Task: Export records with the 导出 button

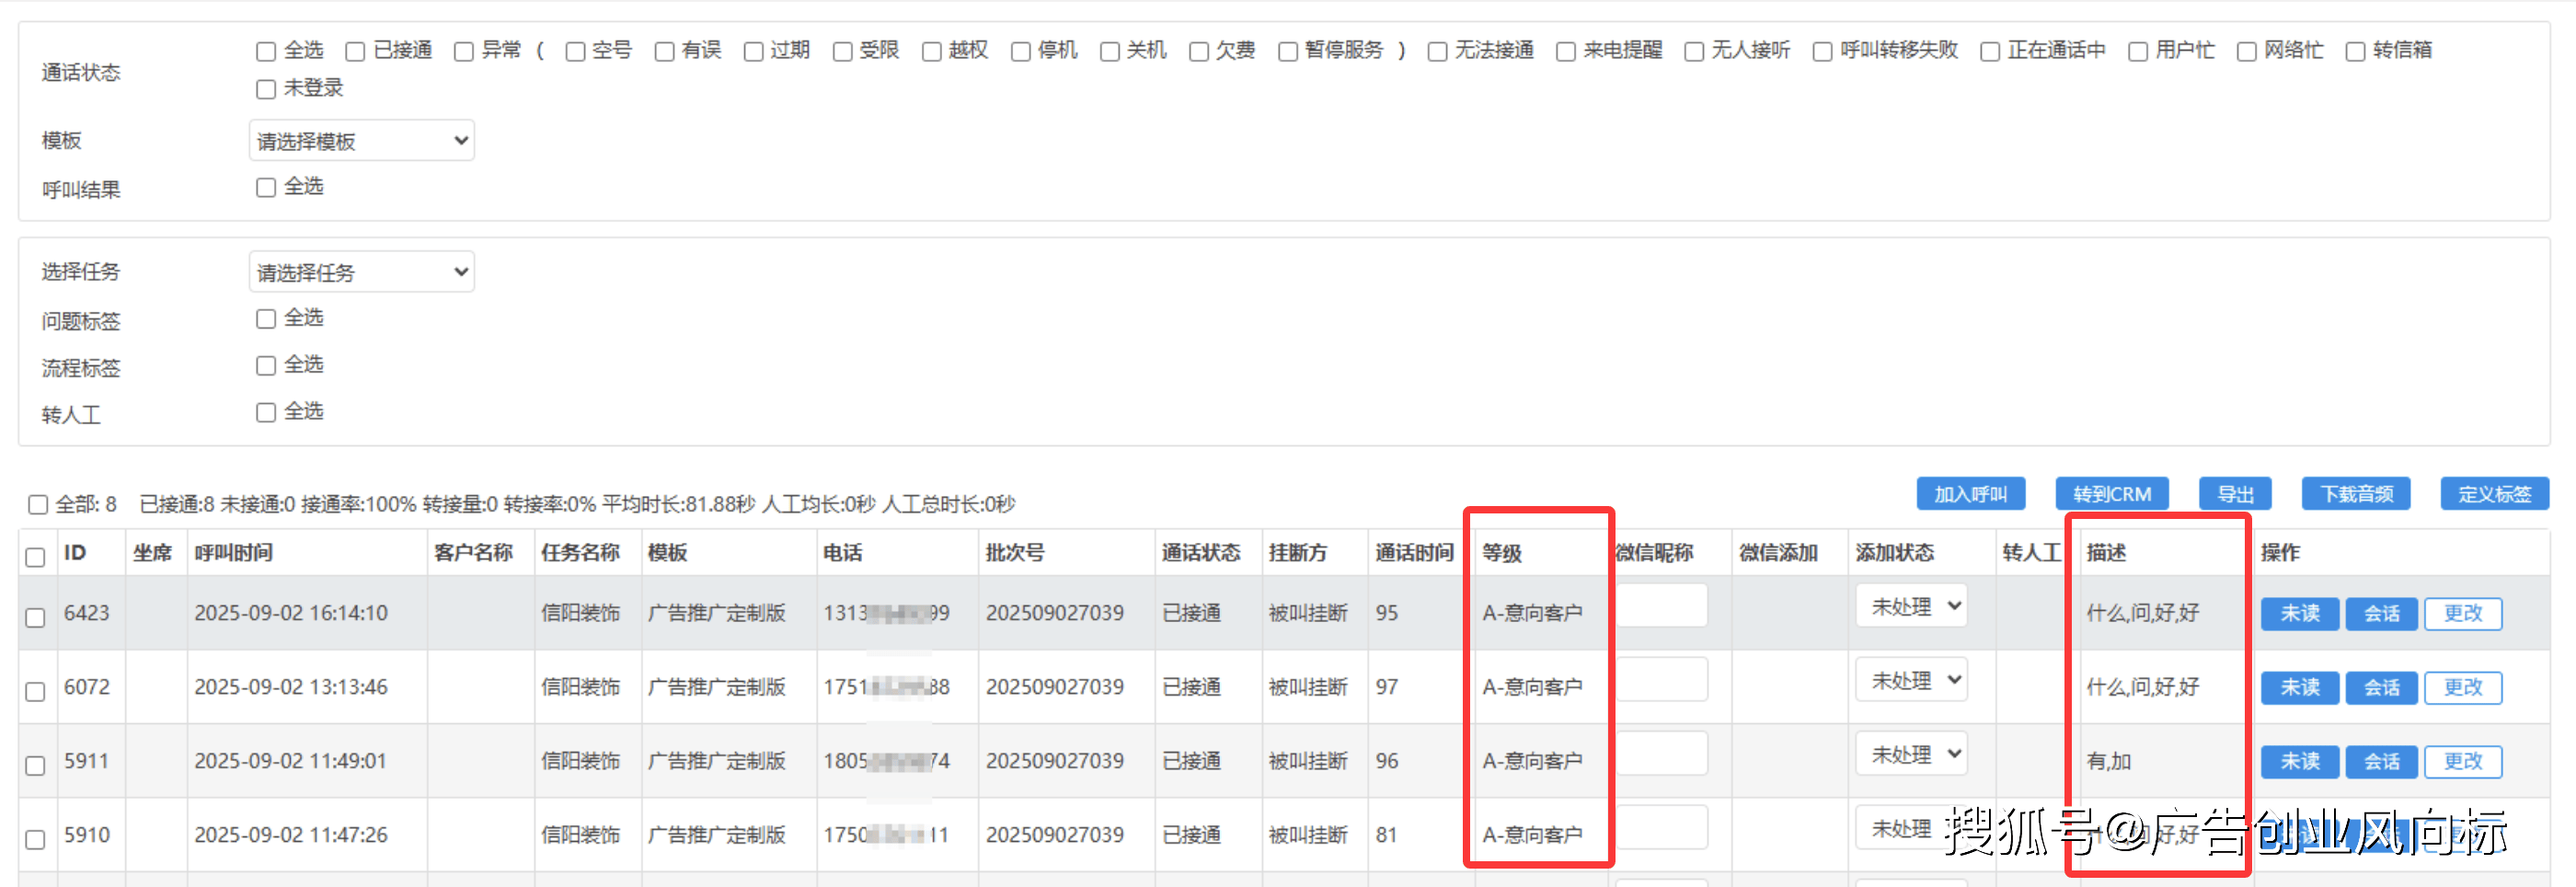Action: click(x=2234, y=494)
